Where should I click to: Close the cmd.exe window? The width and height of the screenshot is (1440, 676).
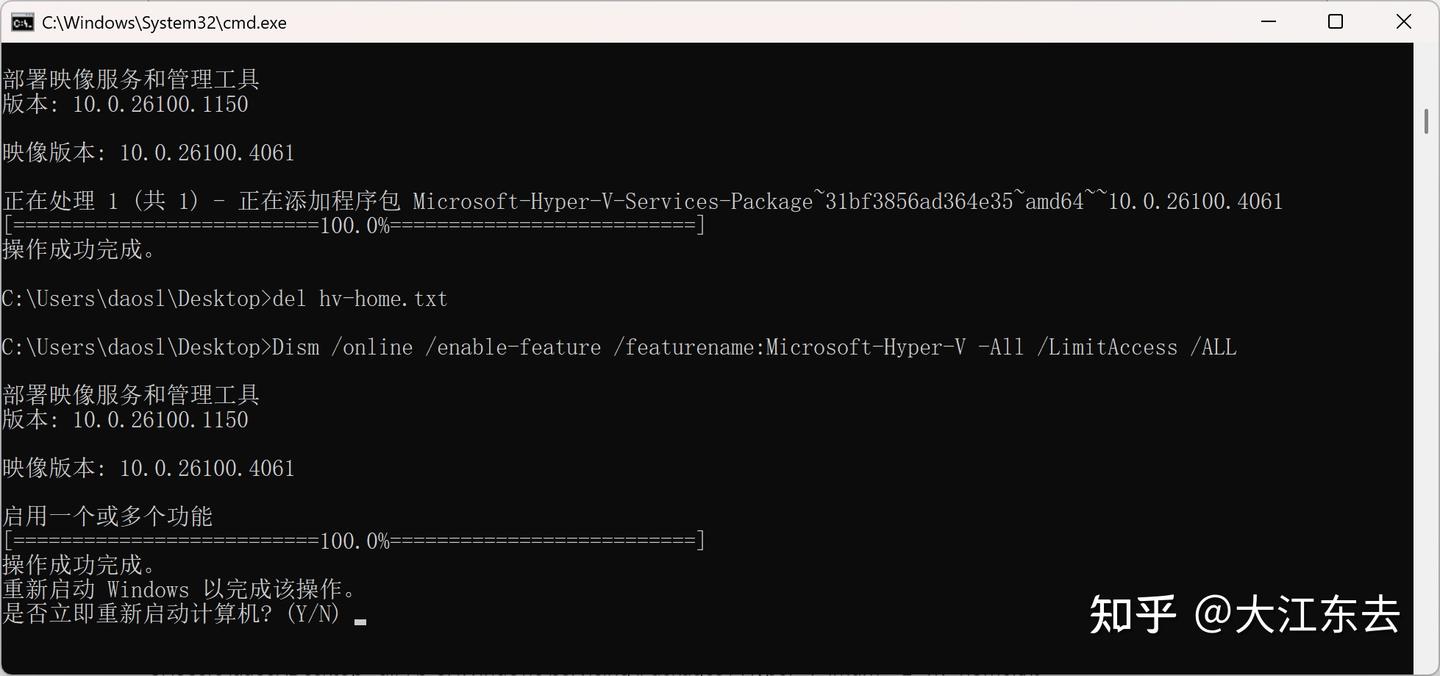click(1403, 21)
